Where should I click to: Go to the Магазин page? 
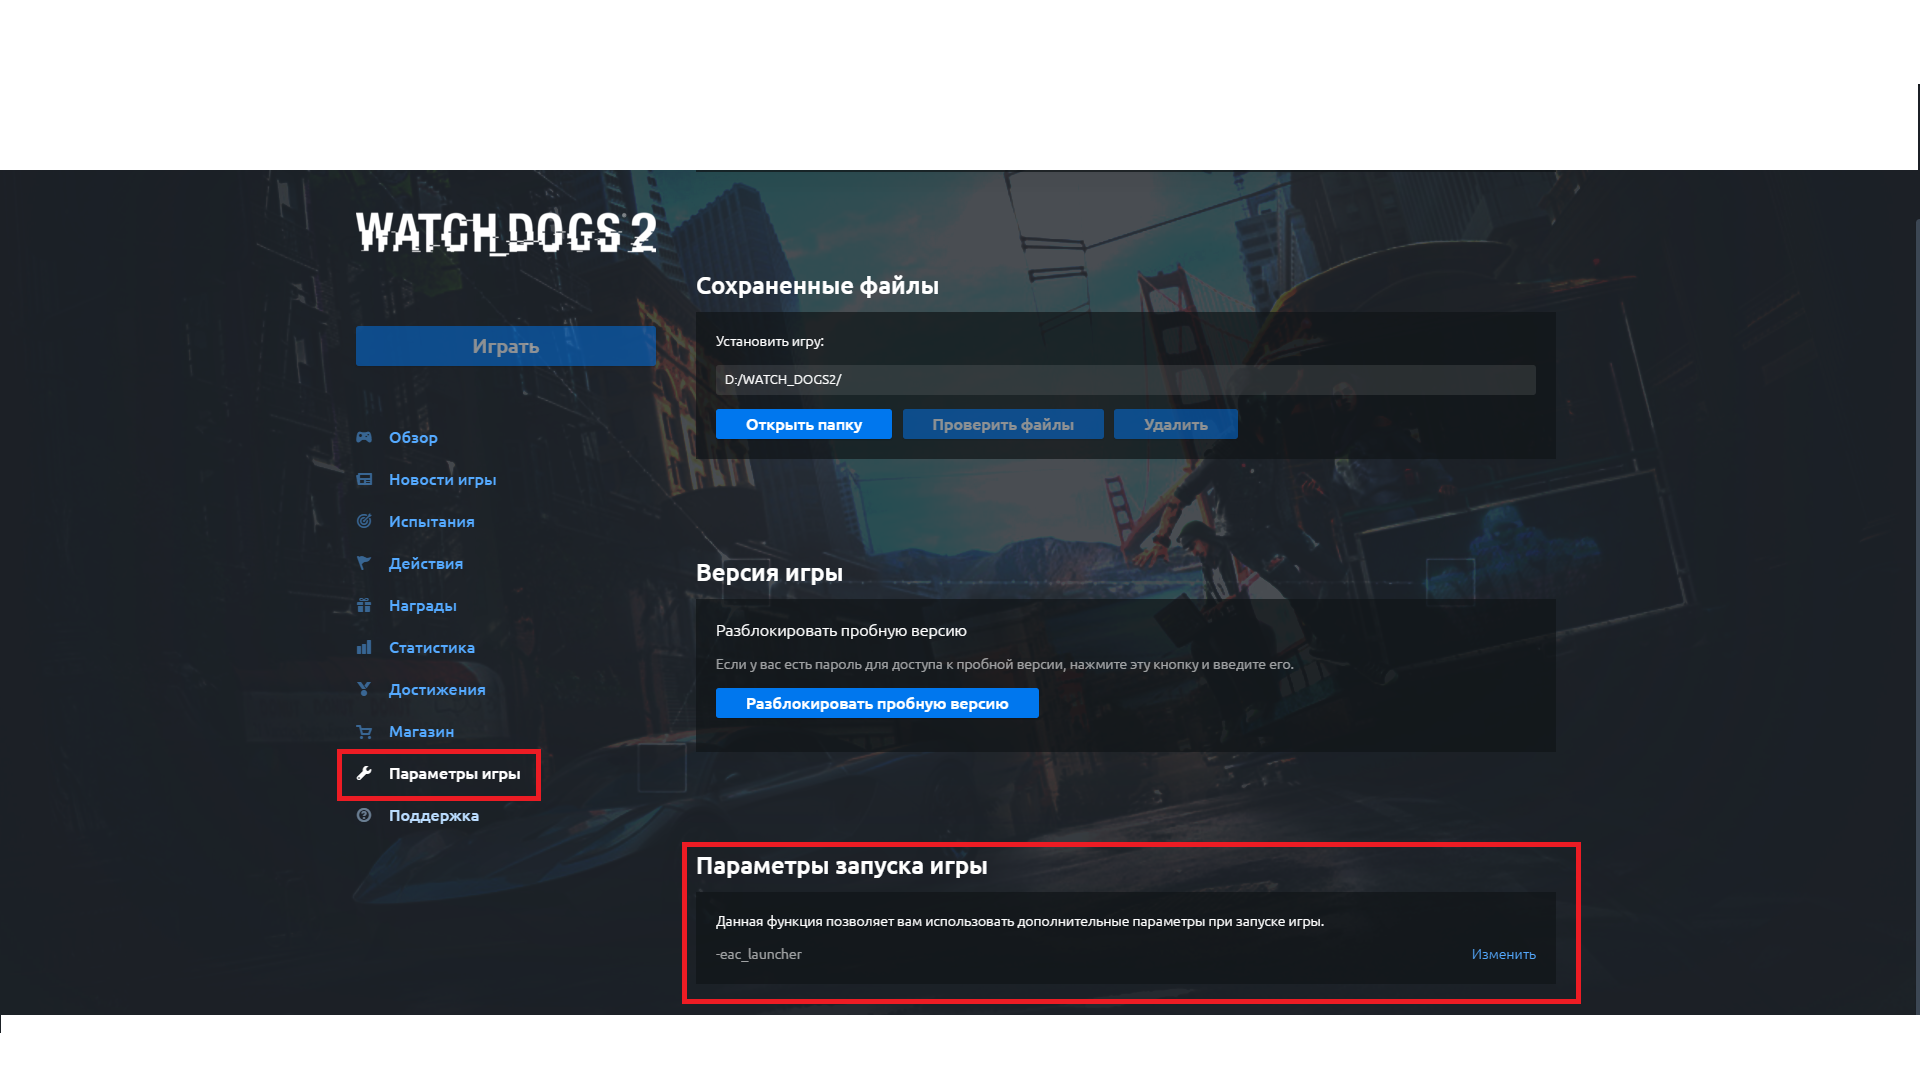[421, 731]
